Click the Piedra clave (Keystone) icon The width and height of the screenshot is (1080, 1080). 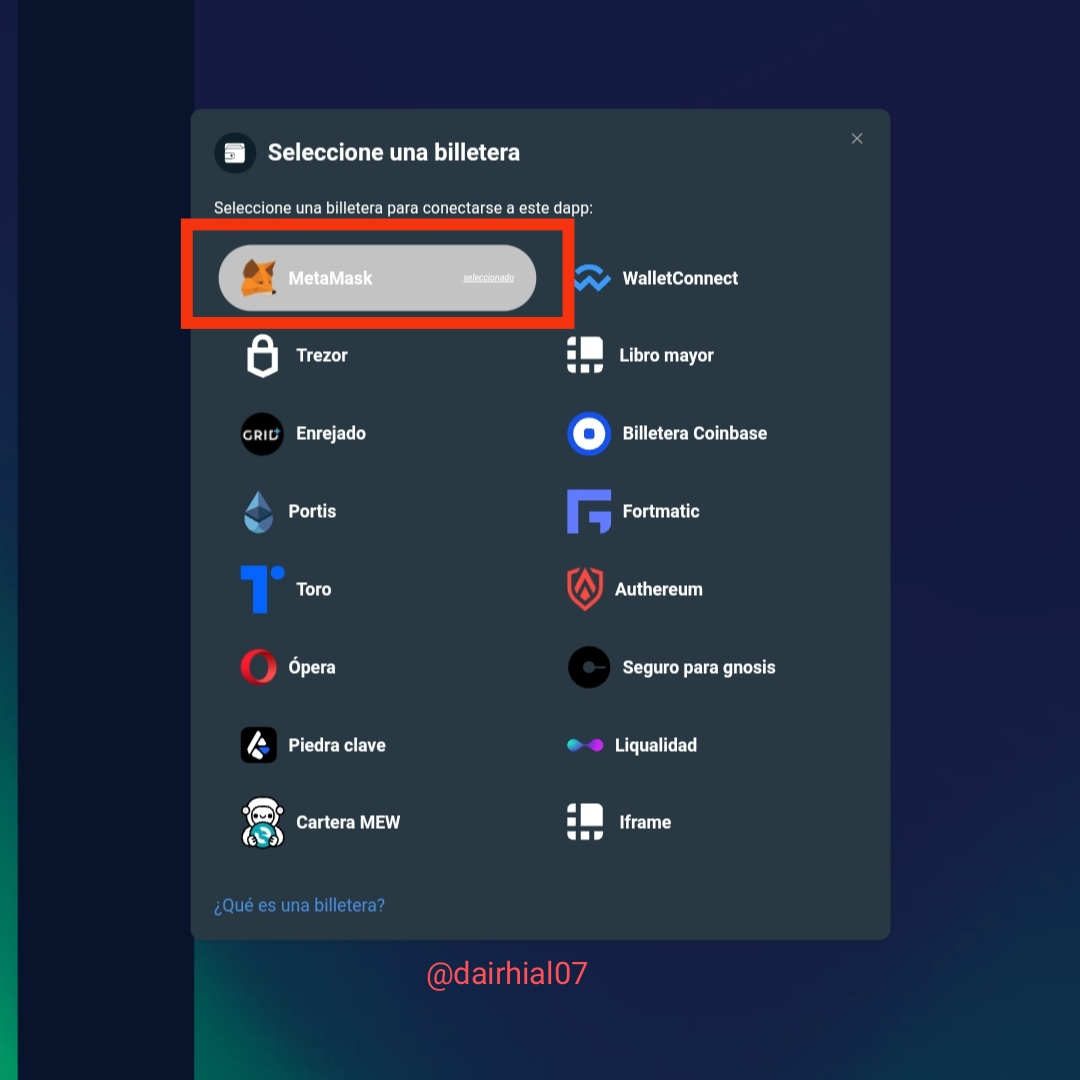(x=258, y=745)
